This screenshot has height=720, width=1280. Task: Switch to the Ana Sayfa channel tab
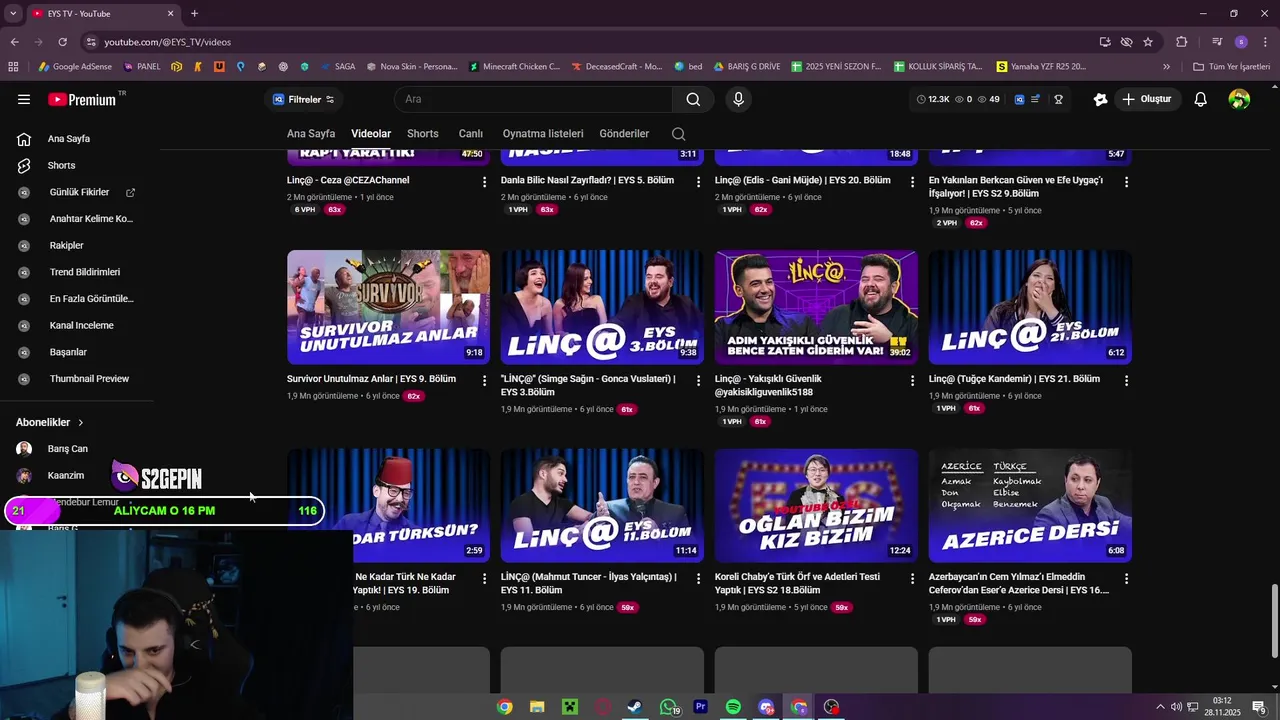[311, 134]
